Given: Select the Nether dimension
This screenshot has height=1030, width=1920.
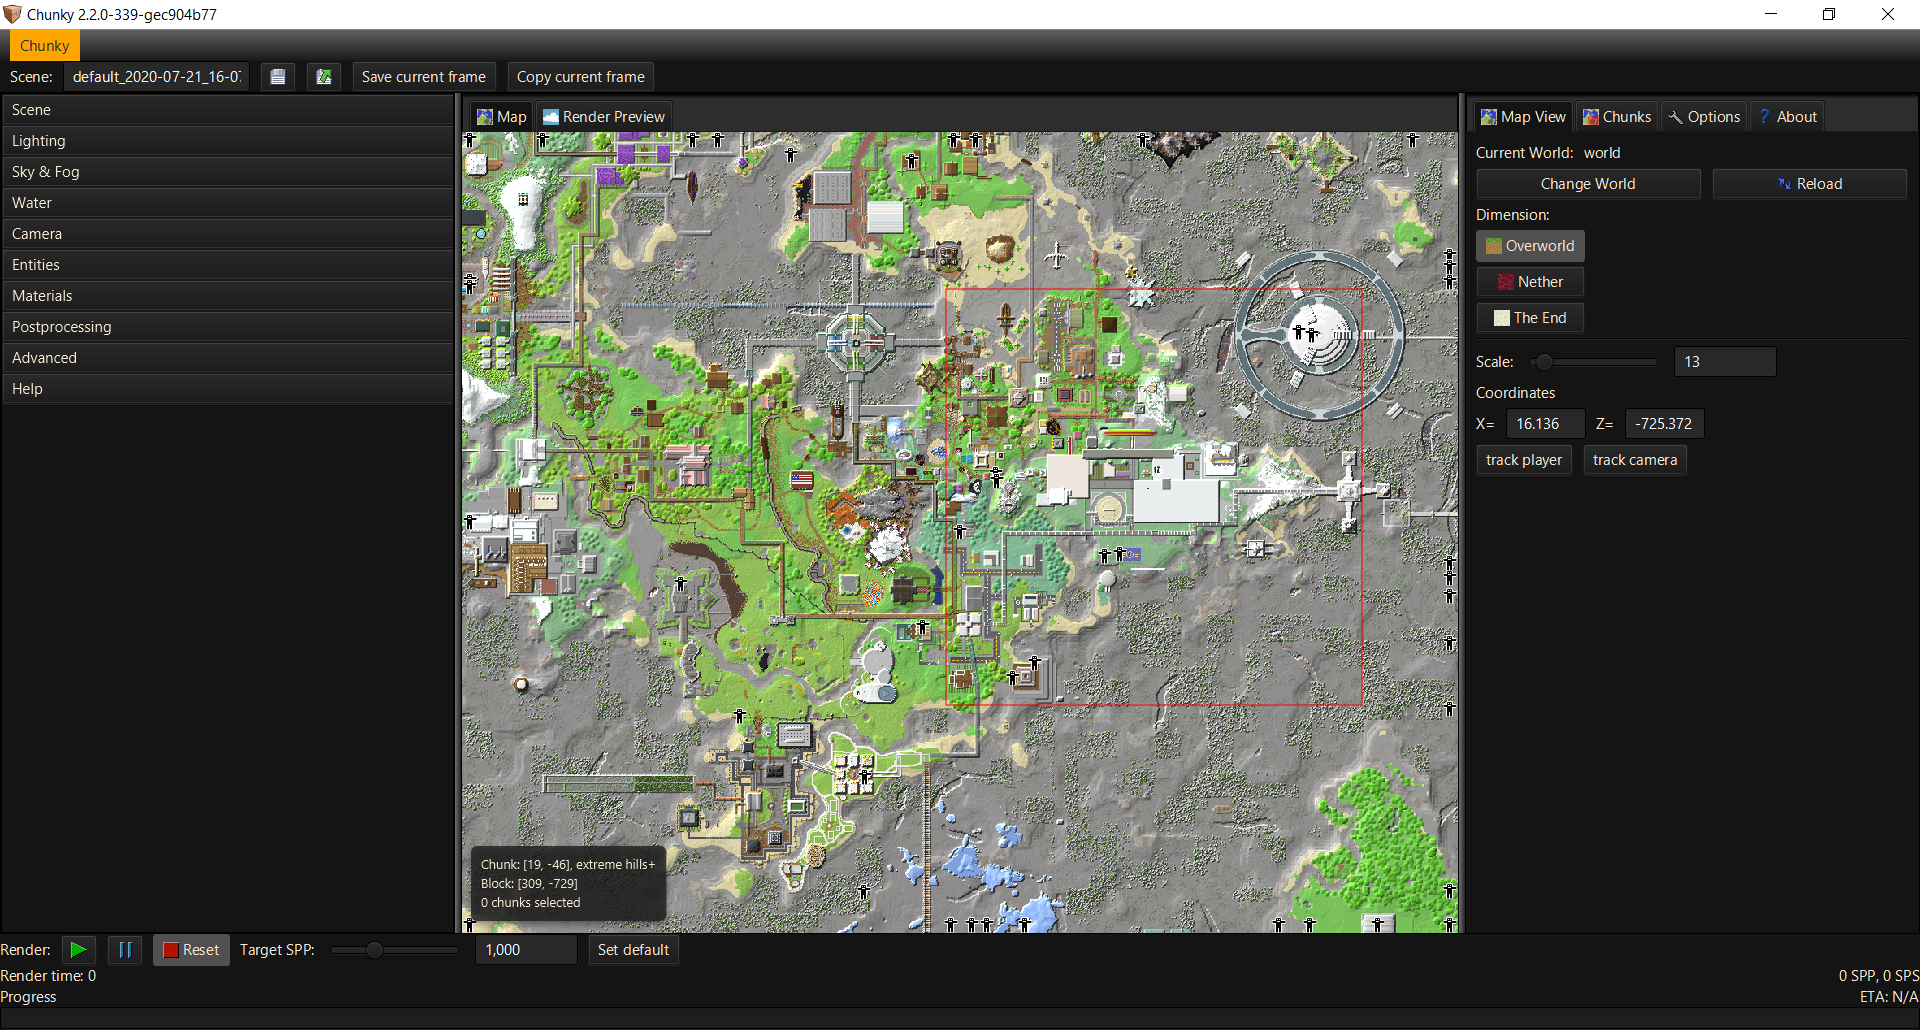Looking at the screenshot, I should coord(1530,282).
